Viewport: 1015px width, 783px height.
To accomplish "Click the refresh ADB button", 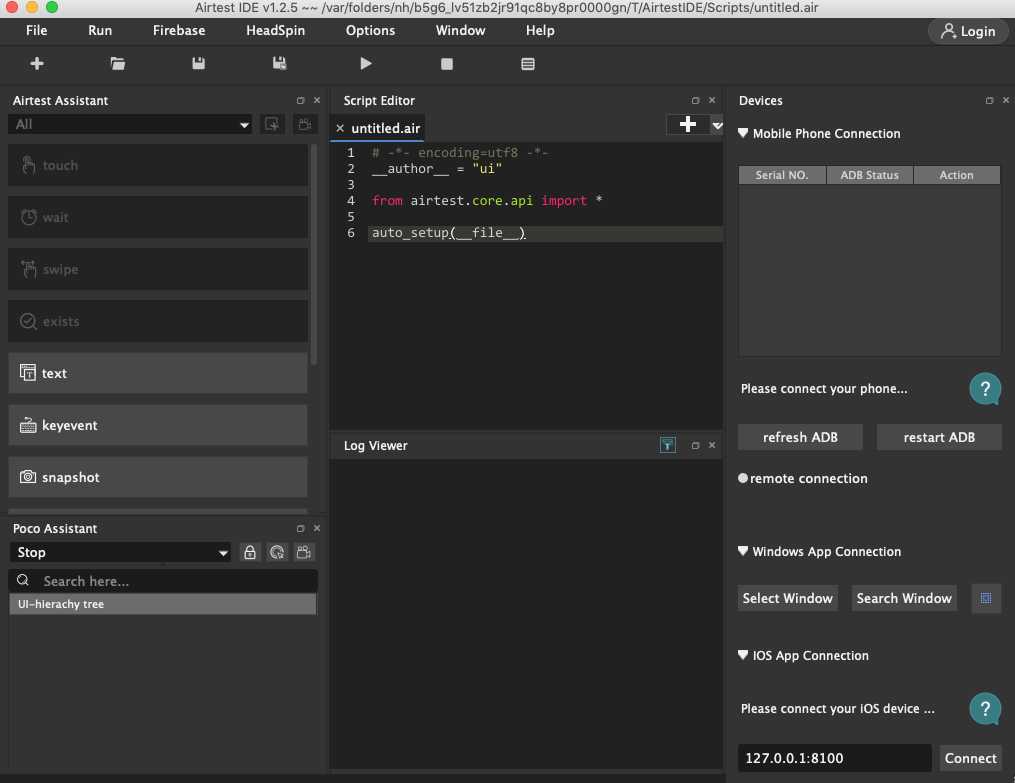I will tap(800, 437).
